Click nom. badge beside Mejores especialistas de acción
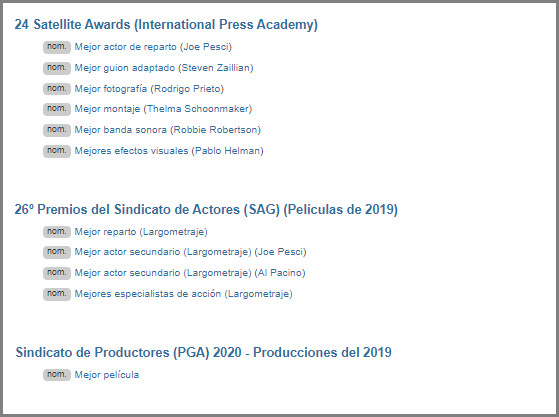 point(57,294)
